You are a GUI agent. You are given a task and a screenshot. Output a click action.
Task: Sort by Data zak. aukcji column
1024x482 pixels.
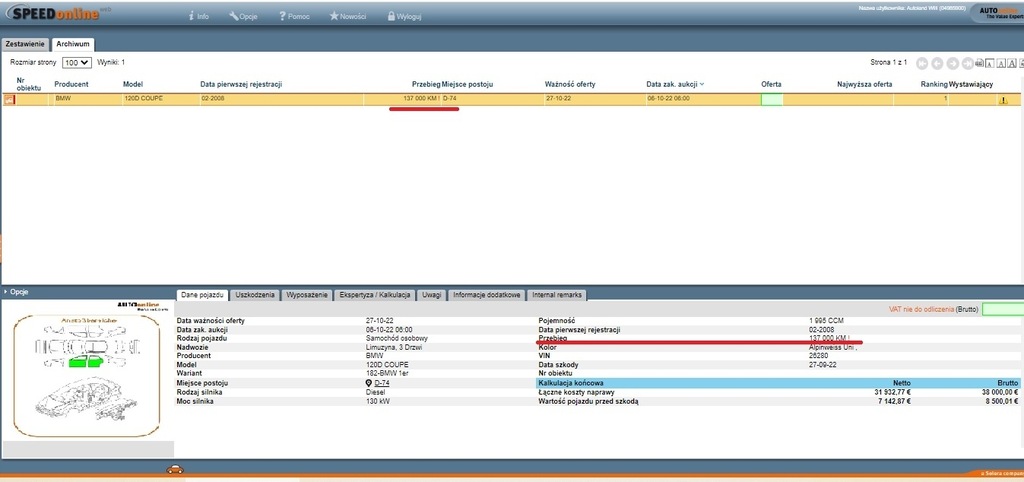tap(675, 84)
